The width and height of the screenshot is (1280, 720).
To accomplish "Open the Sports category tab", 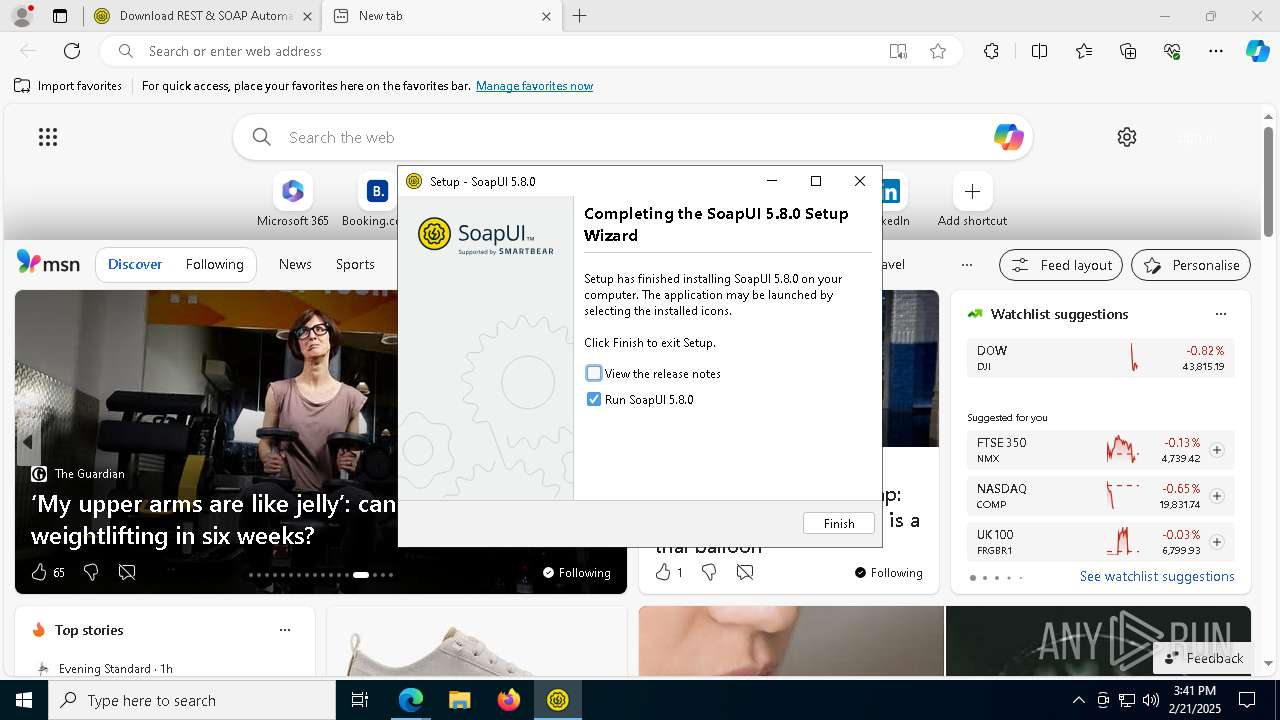I will click(355, 264).
